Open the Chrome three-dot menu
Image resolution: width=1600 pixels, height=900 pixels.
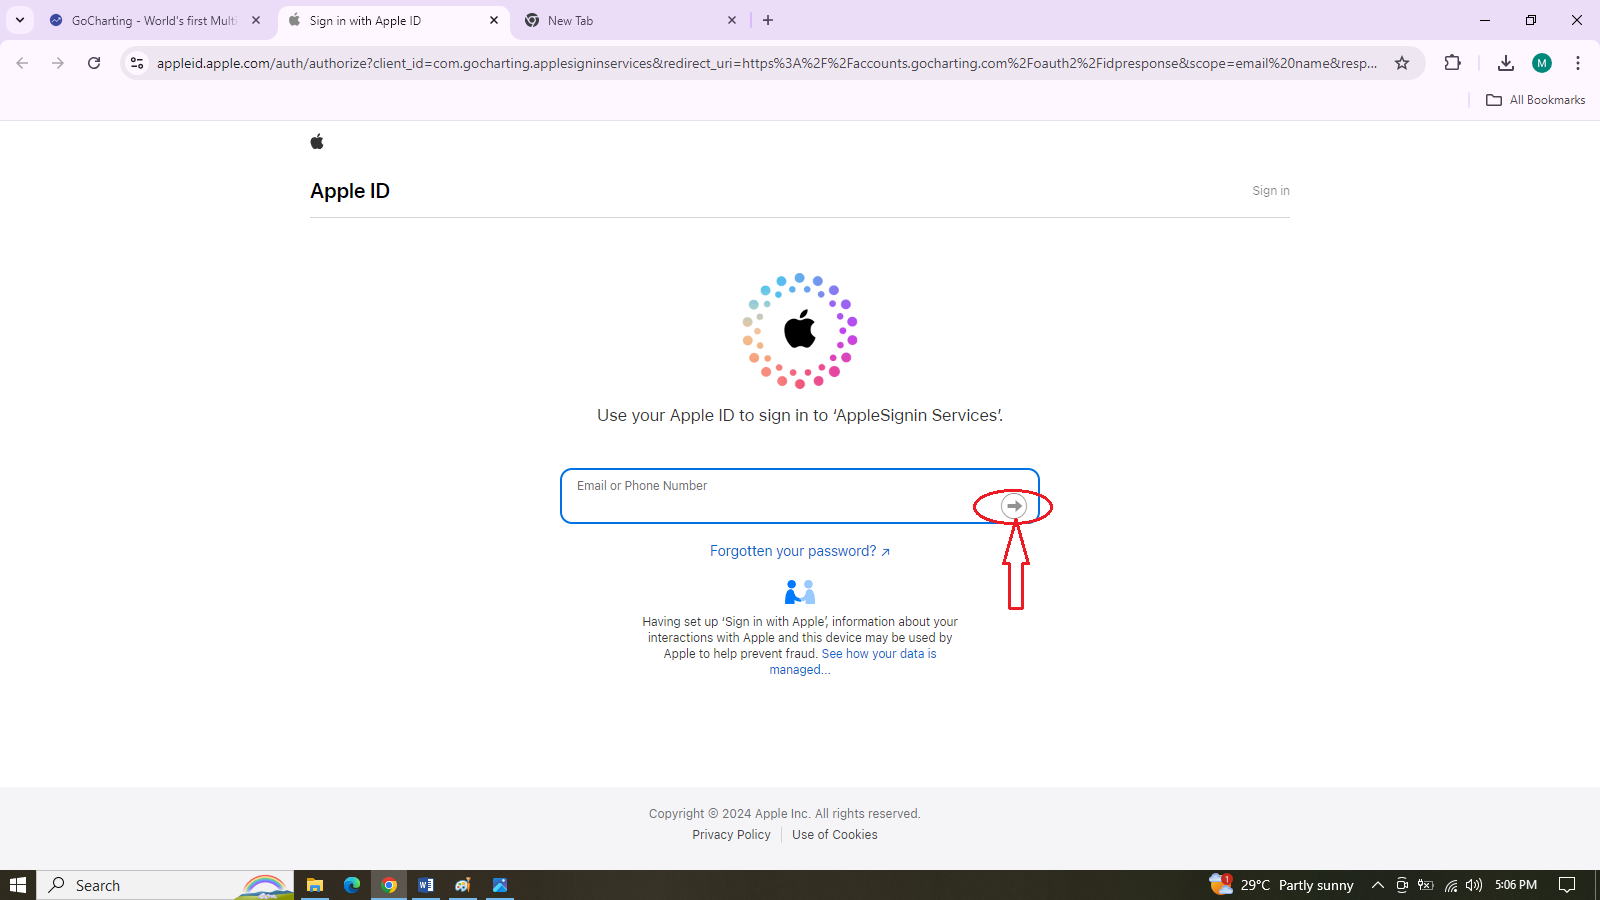tap(1578, 62)
